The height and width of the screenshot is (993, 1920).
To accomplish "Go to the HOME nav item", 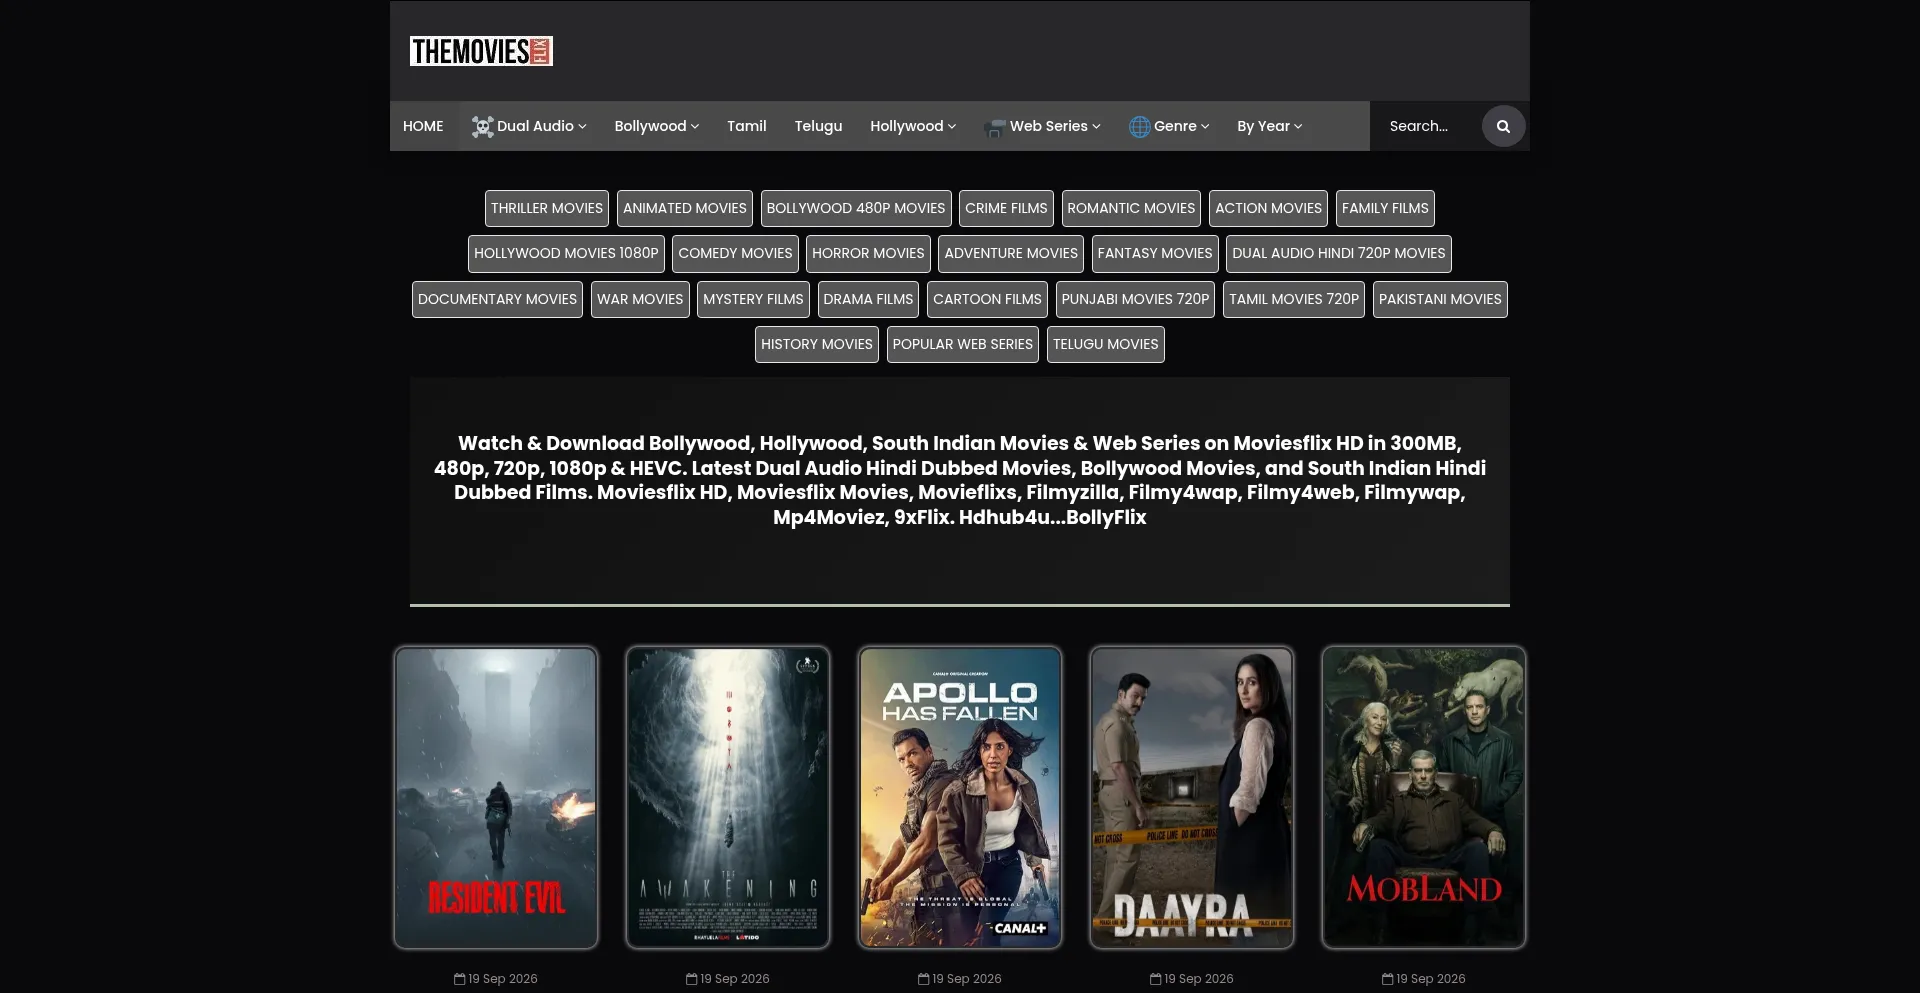I will pyautogui.click(x=423, y=126).
